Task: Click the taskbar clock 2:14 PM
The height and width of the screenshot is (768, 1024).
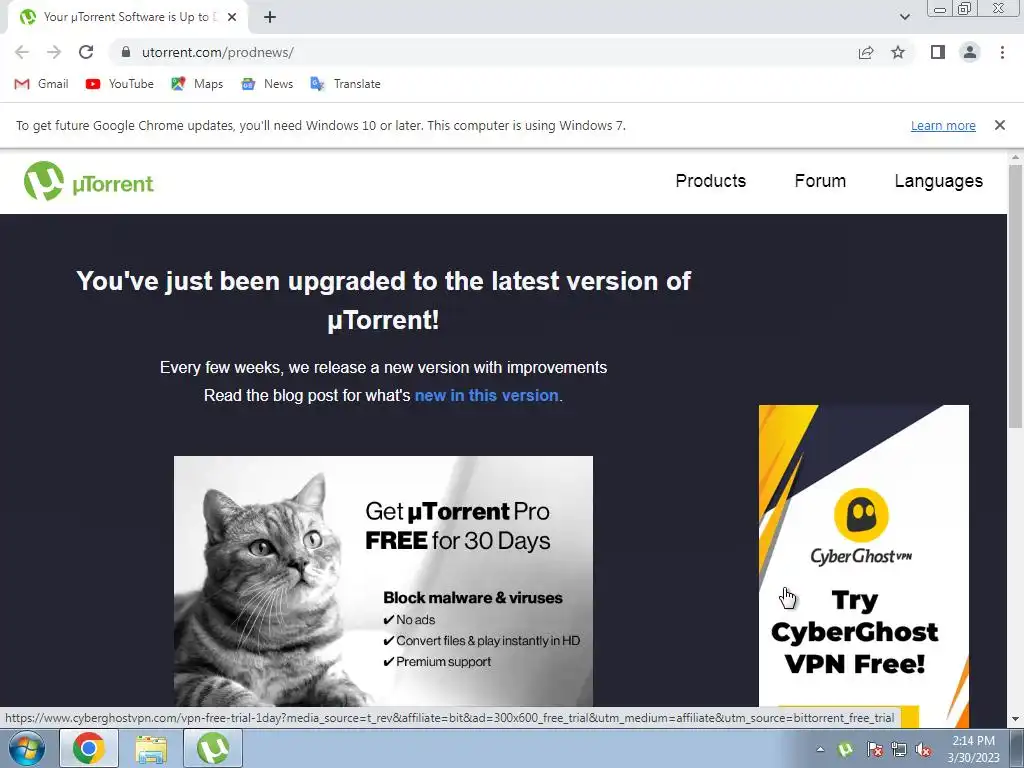Action: click(973, 749)
